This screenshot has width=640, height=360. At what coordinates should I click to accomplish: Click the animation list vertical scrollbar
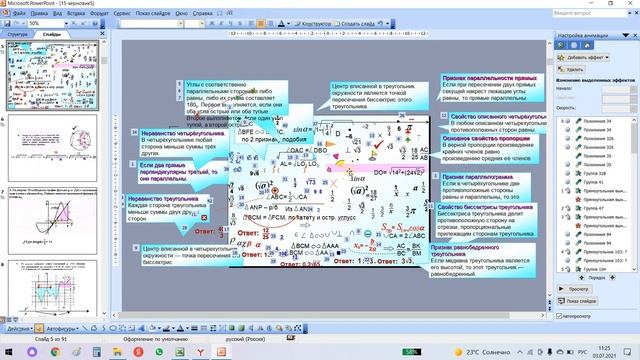coord(634,194)
